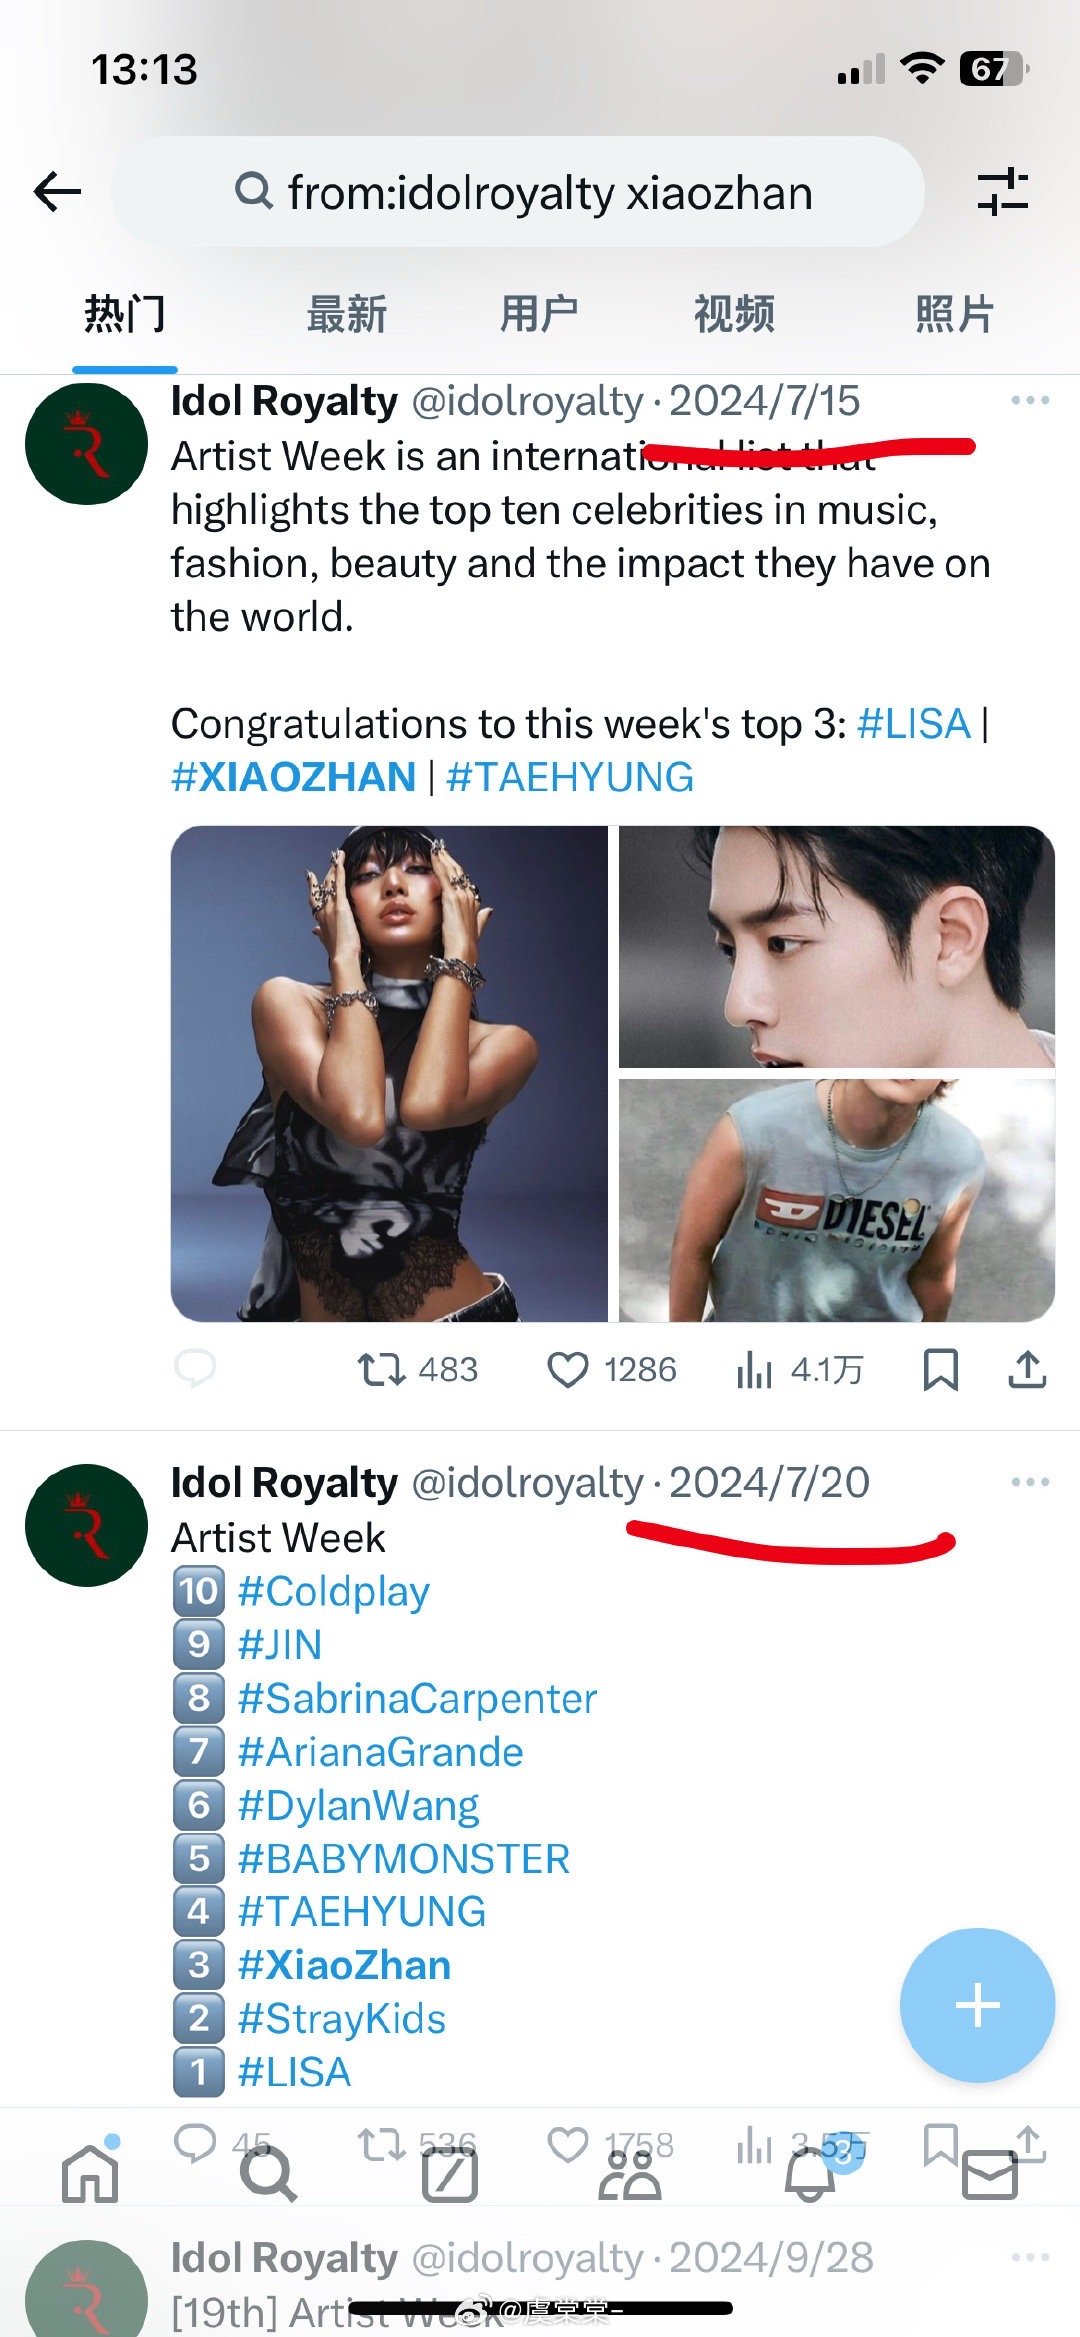Tap the back arrow icon
1080x2337 pixels.
coord(57,191)
